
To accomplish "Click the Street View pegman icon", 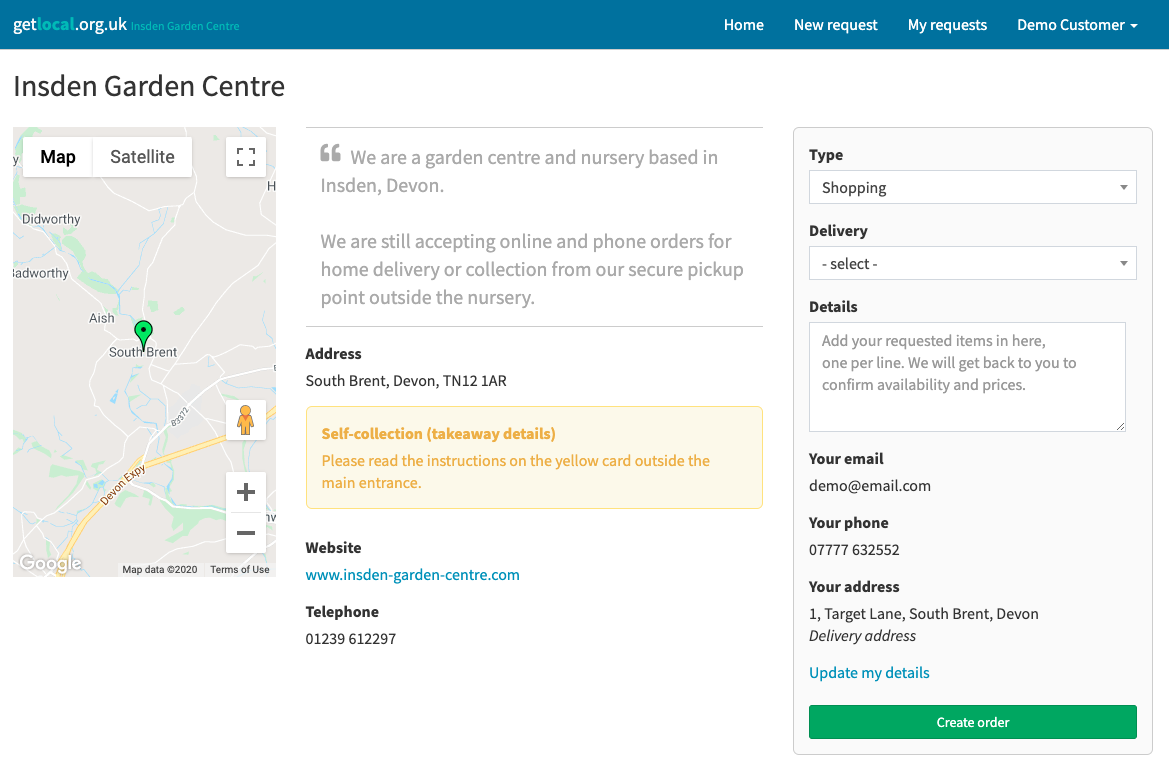I will 246,420.
